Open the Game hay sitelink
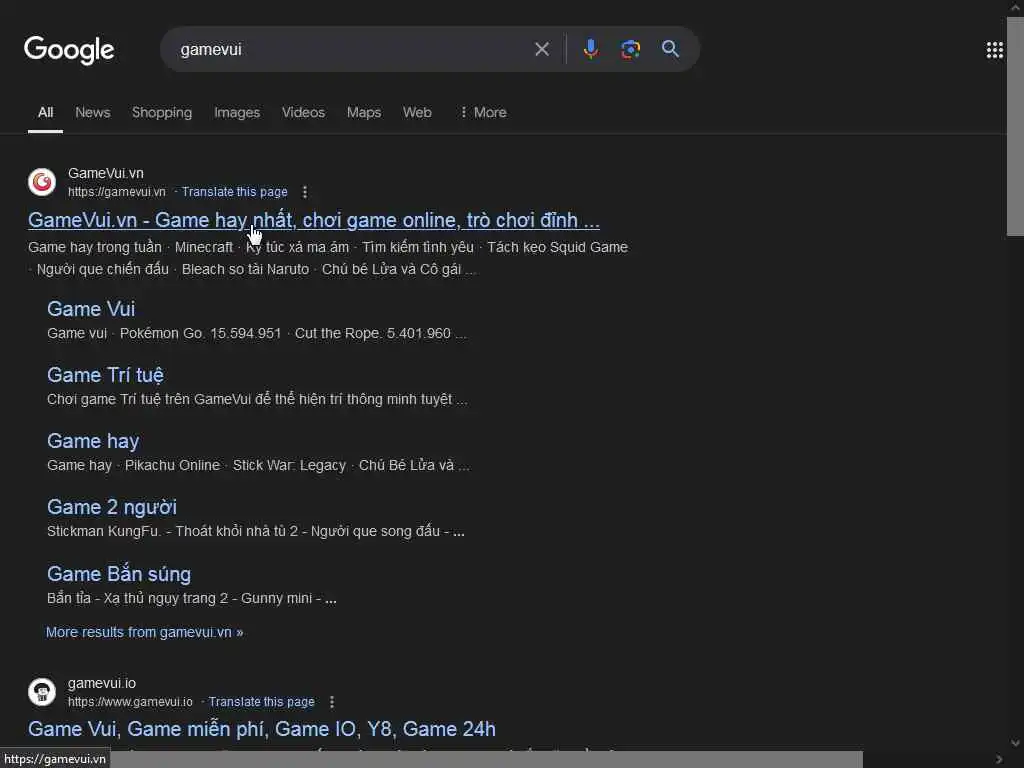 pyautogui.click(x=93, y=441)
